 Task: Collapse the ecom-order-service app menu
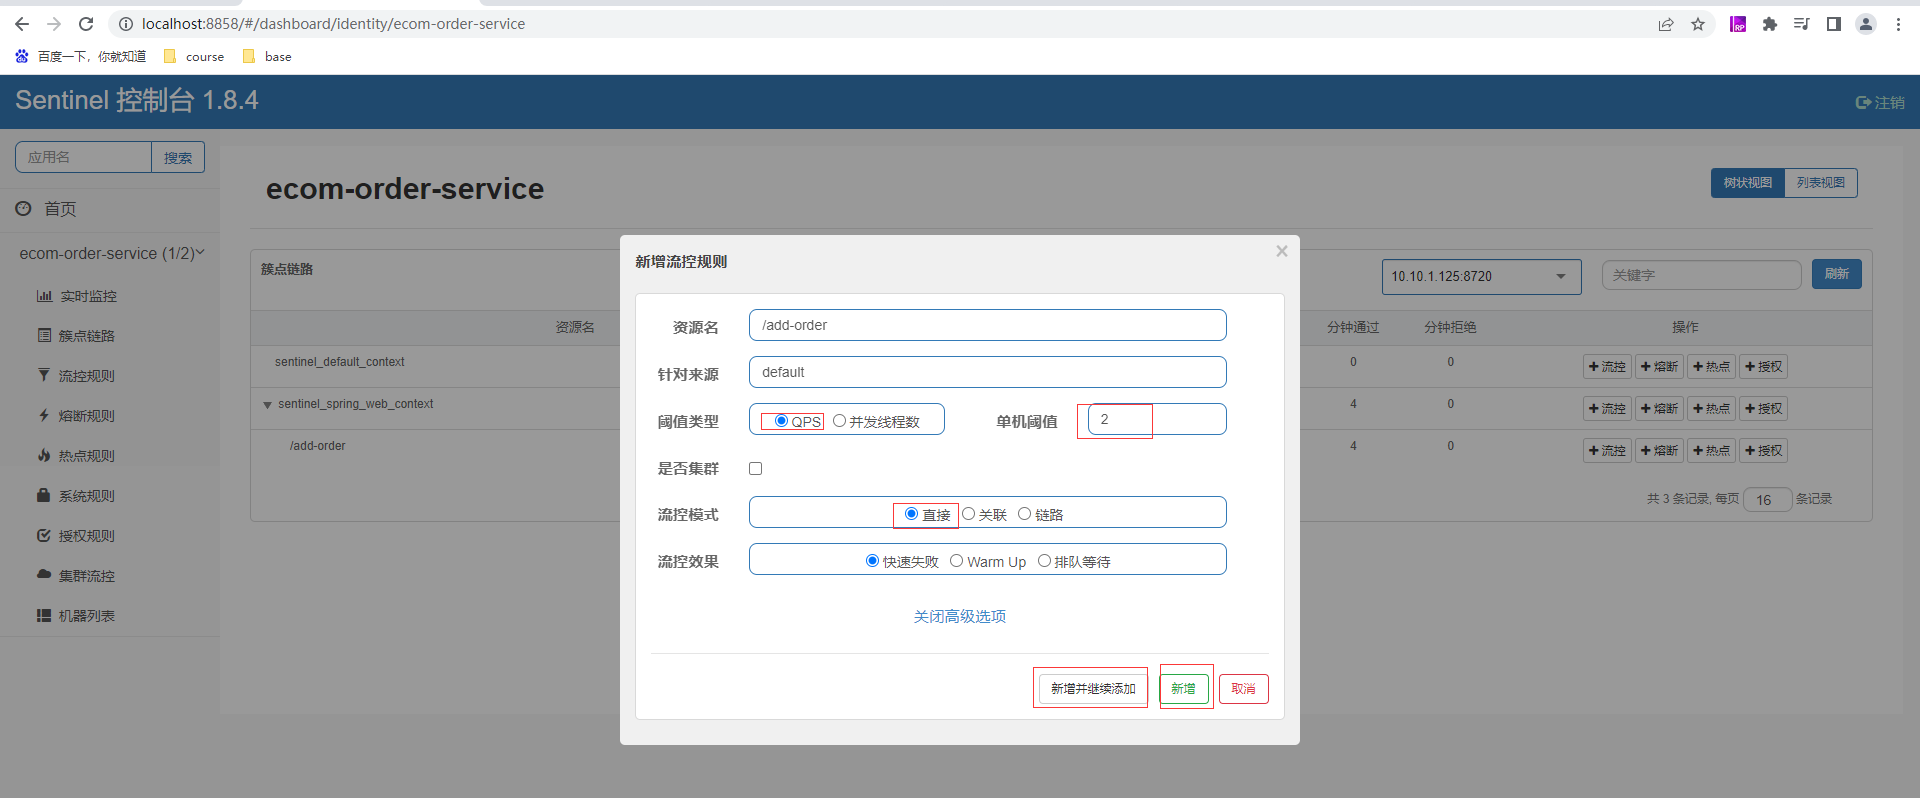click(112, 254)
